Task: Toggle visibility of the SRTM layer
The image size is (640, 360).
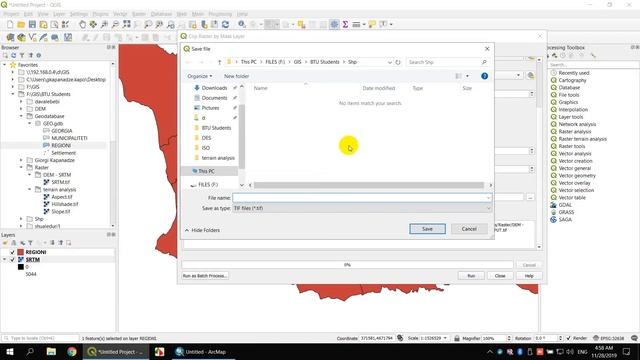Action: pos(12,260)
